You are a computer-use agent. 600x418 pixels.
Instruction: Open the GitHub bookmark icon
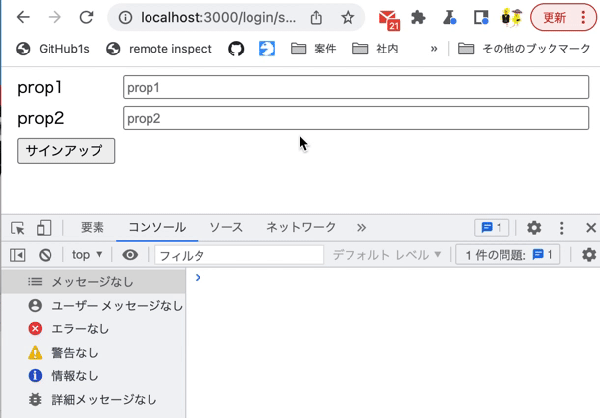click(x=236, y=49)
